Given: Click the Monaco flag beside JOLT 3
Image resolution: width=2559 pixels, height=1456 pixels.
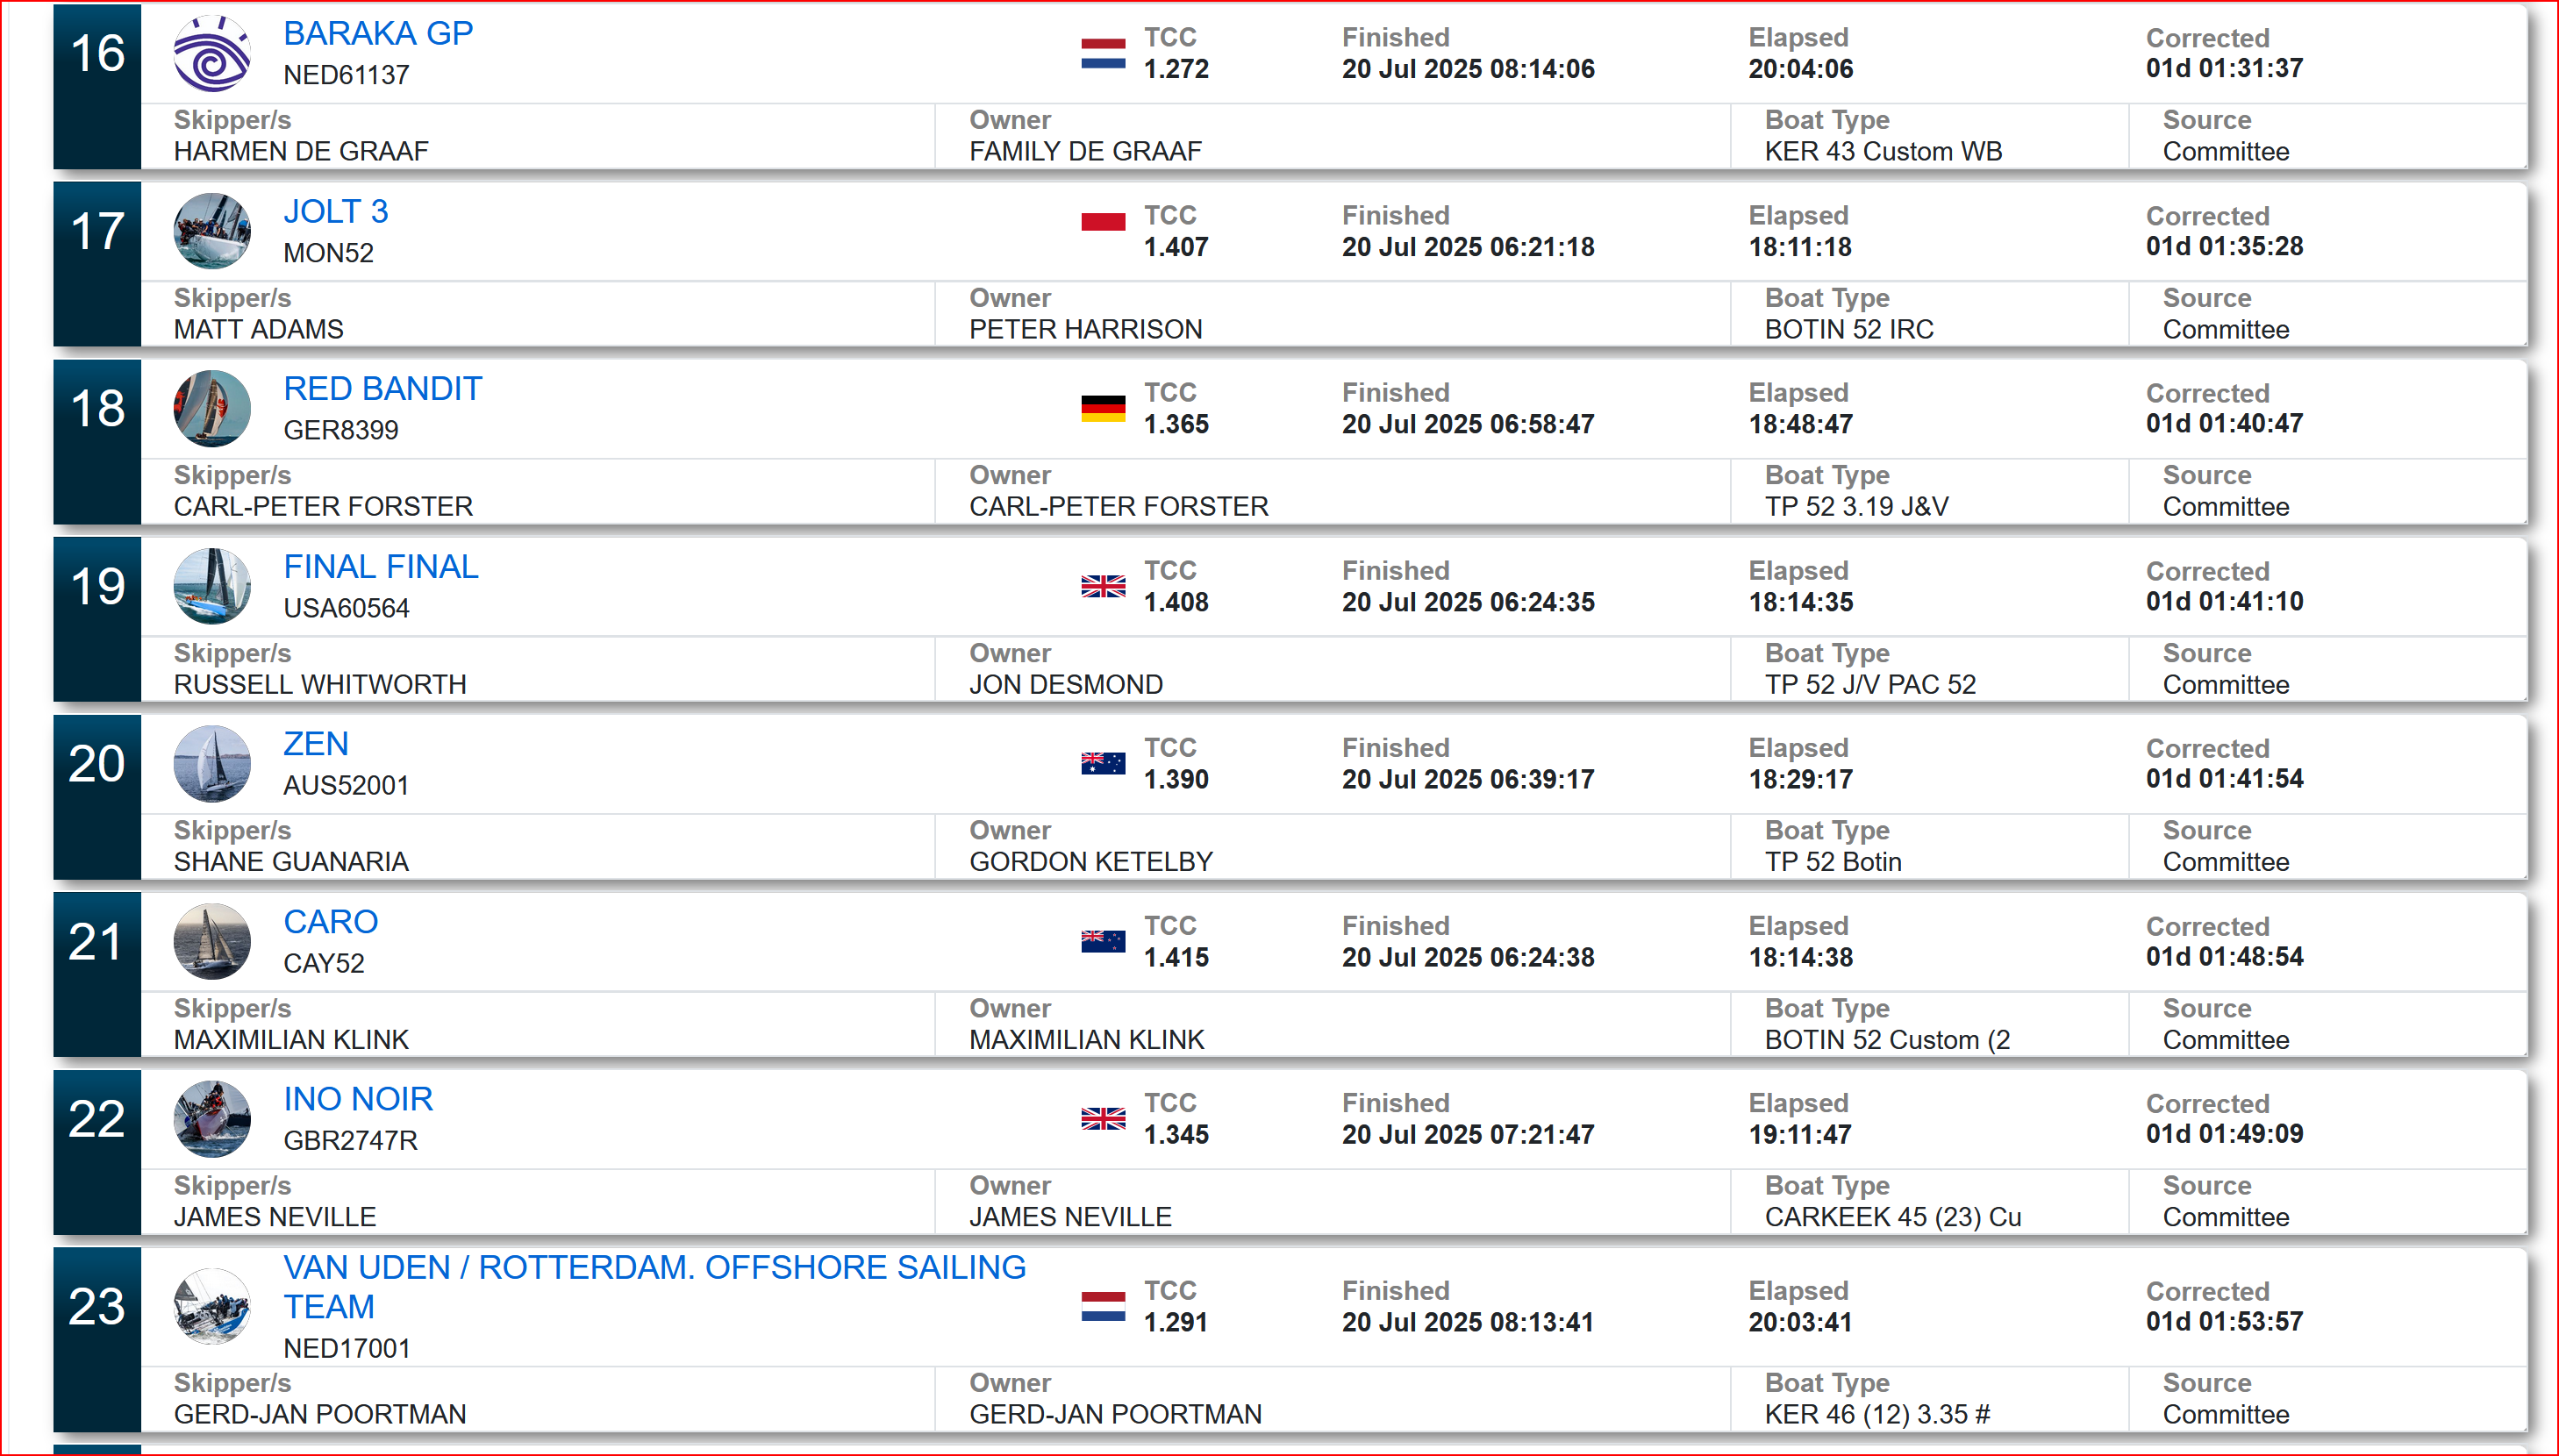Looking at the screenshot, I should [1103, 222].
